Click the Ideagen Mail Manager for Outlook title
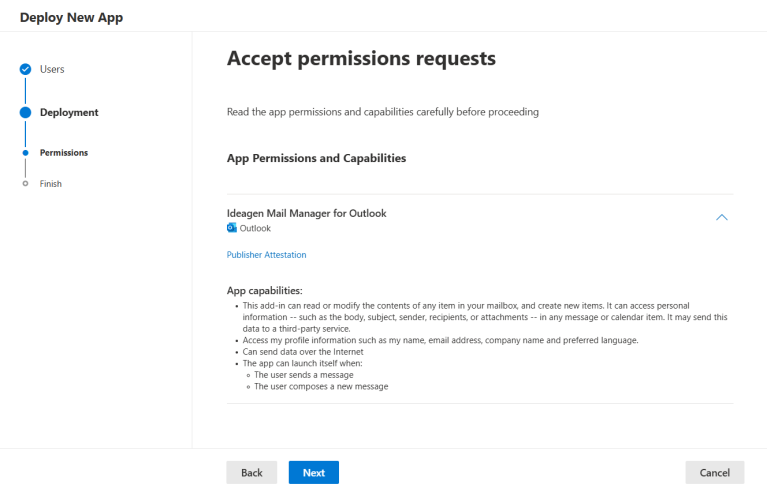The height and width of the screenshot is (492, 767). [x=306, y=213]
